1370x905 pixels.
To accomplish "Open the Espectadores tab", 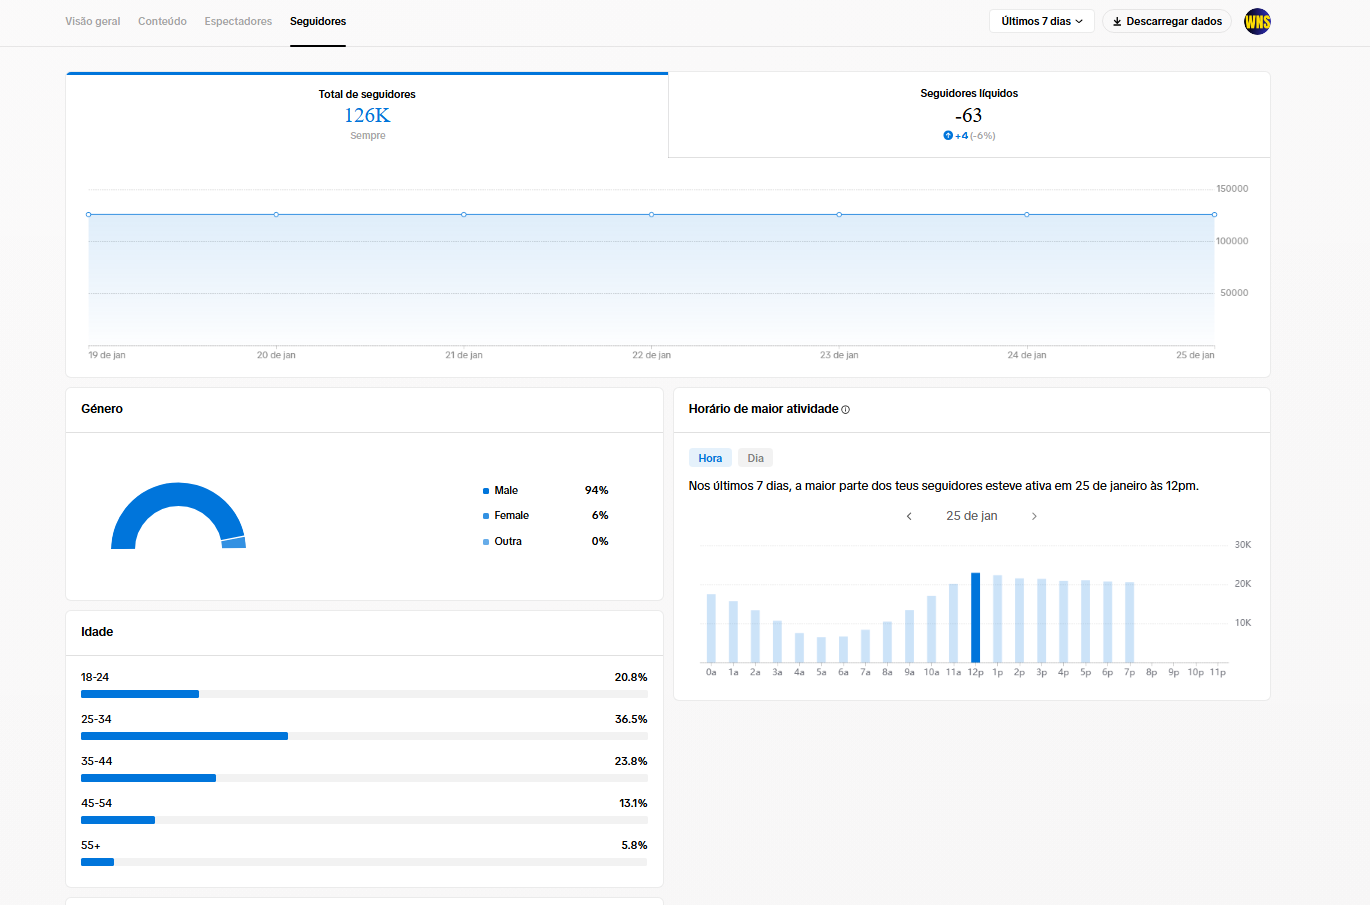I will [x=238, y=21].
